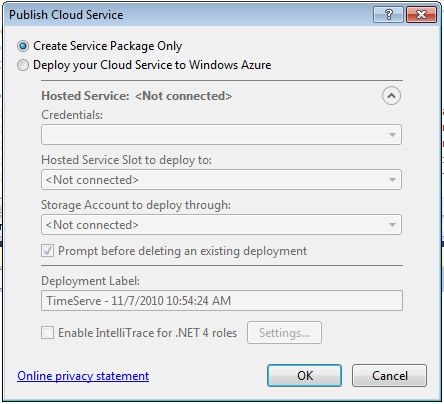444x404 pixels.
Task: Click inside the Deployment Label text field
Action: pyautogui.click(x=222, y=301)
